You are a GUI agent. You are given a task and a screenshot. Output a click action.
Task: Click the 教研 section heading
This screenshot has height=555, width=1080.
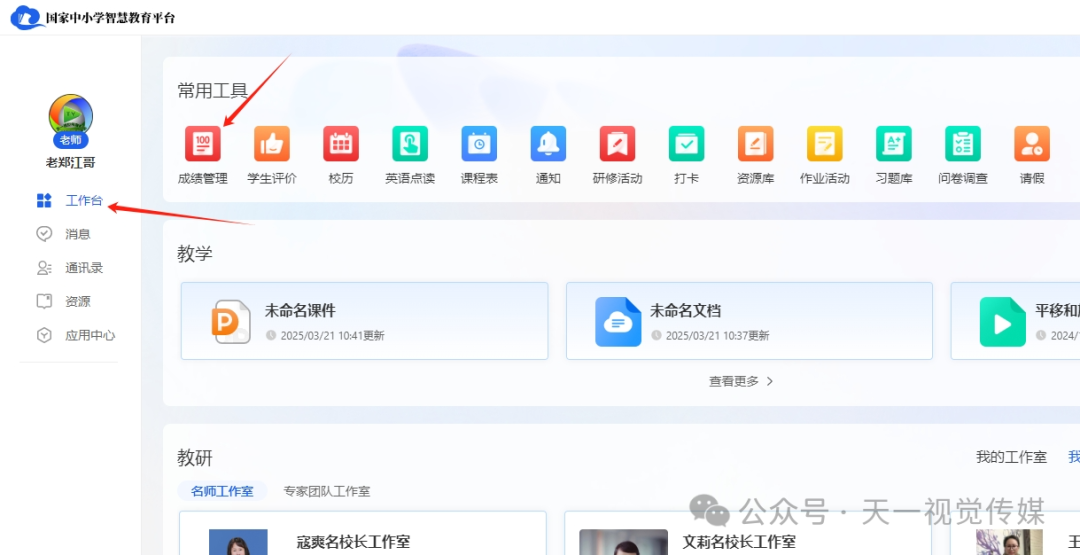195,457
